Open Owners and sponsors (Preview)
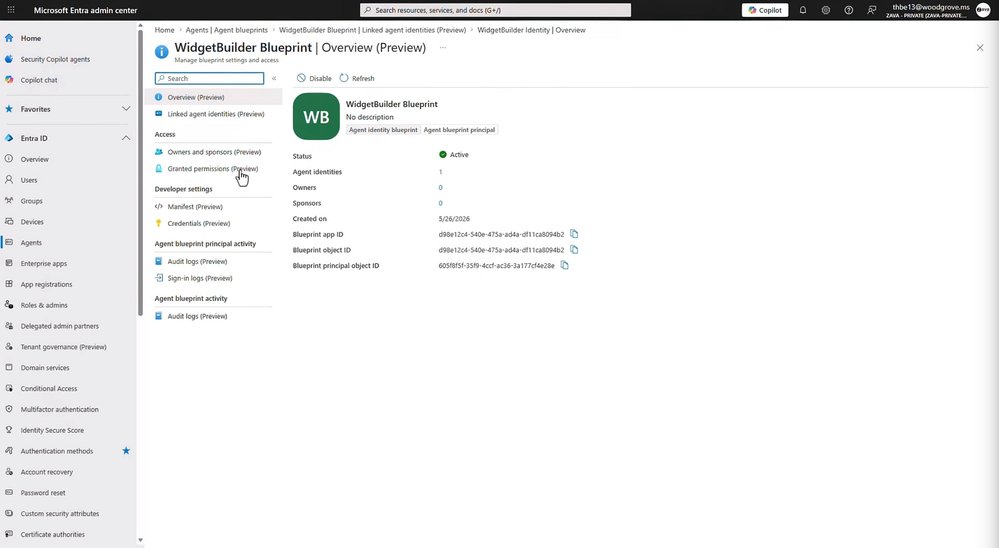 213,152
